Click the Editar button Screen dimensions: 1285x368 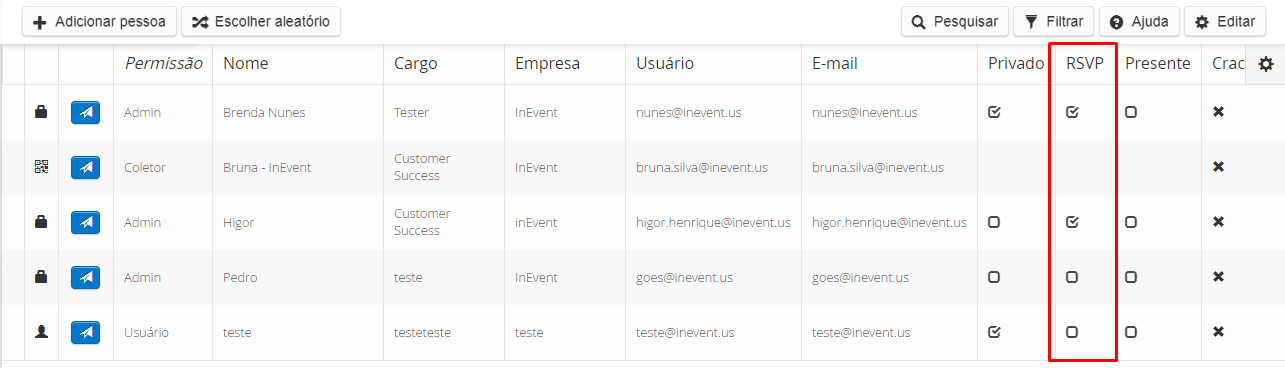coord(1225,21)
